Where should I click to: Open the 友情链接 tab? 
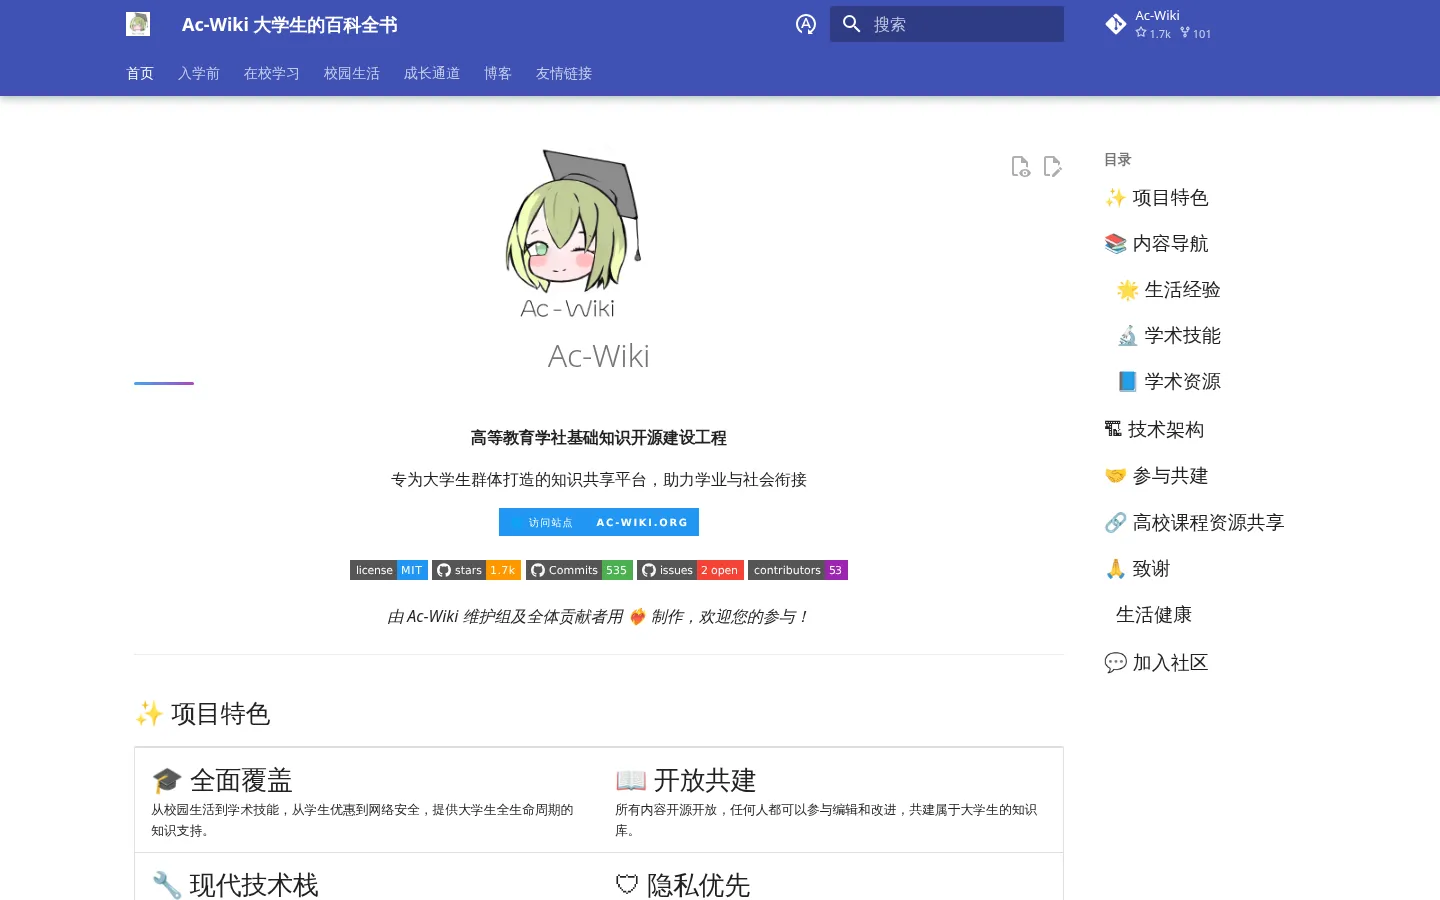pyautogui.click(x=564, y=73)
